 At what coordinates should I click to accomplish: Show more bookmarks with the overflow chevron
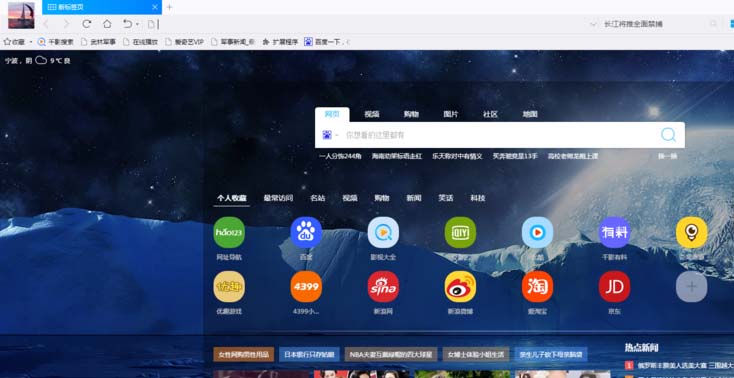[x=348, y=42]
